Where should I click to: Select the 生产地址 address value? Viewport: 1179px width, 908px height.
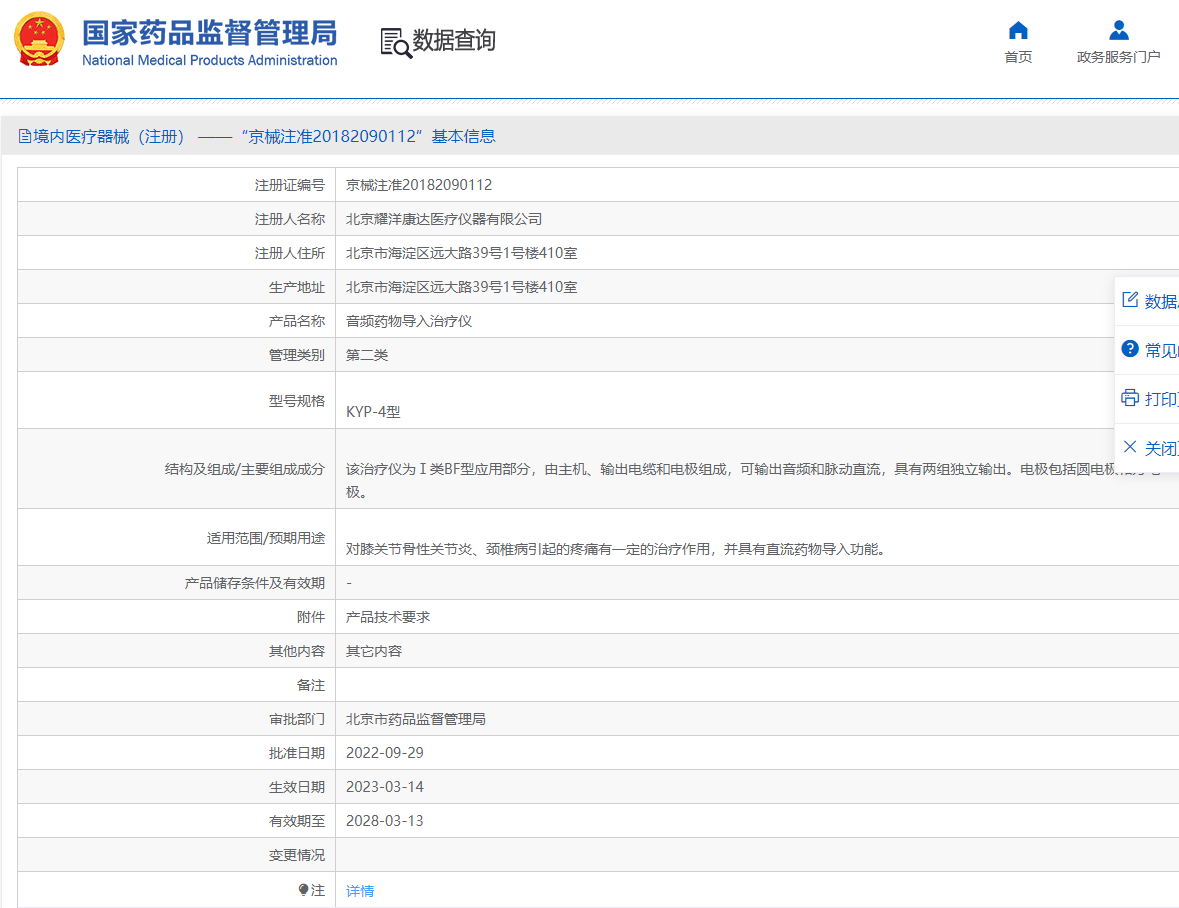pyautogui.click(x=462, y=287)
